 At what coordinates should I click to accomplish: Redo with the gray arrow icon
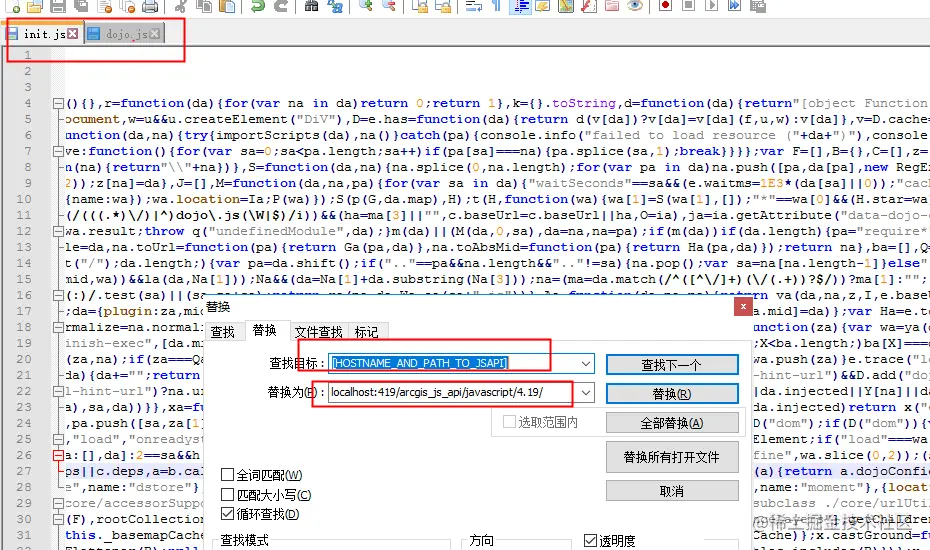click(281, 6)
